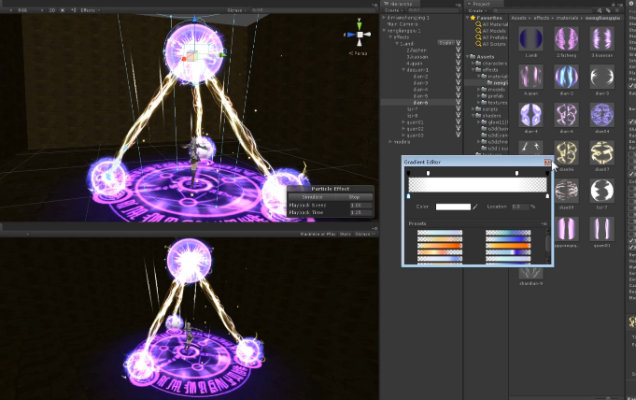The image size is (636, 400).
Task: Click the white Color swatch in Gradient Editor
Action: point(453,207)
